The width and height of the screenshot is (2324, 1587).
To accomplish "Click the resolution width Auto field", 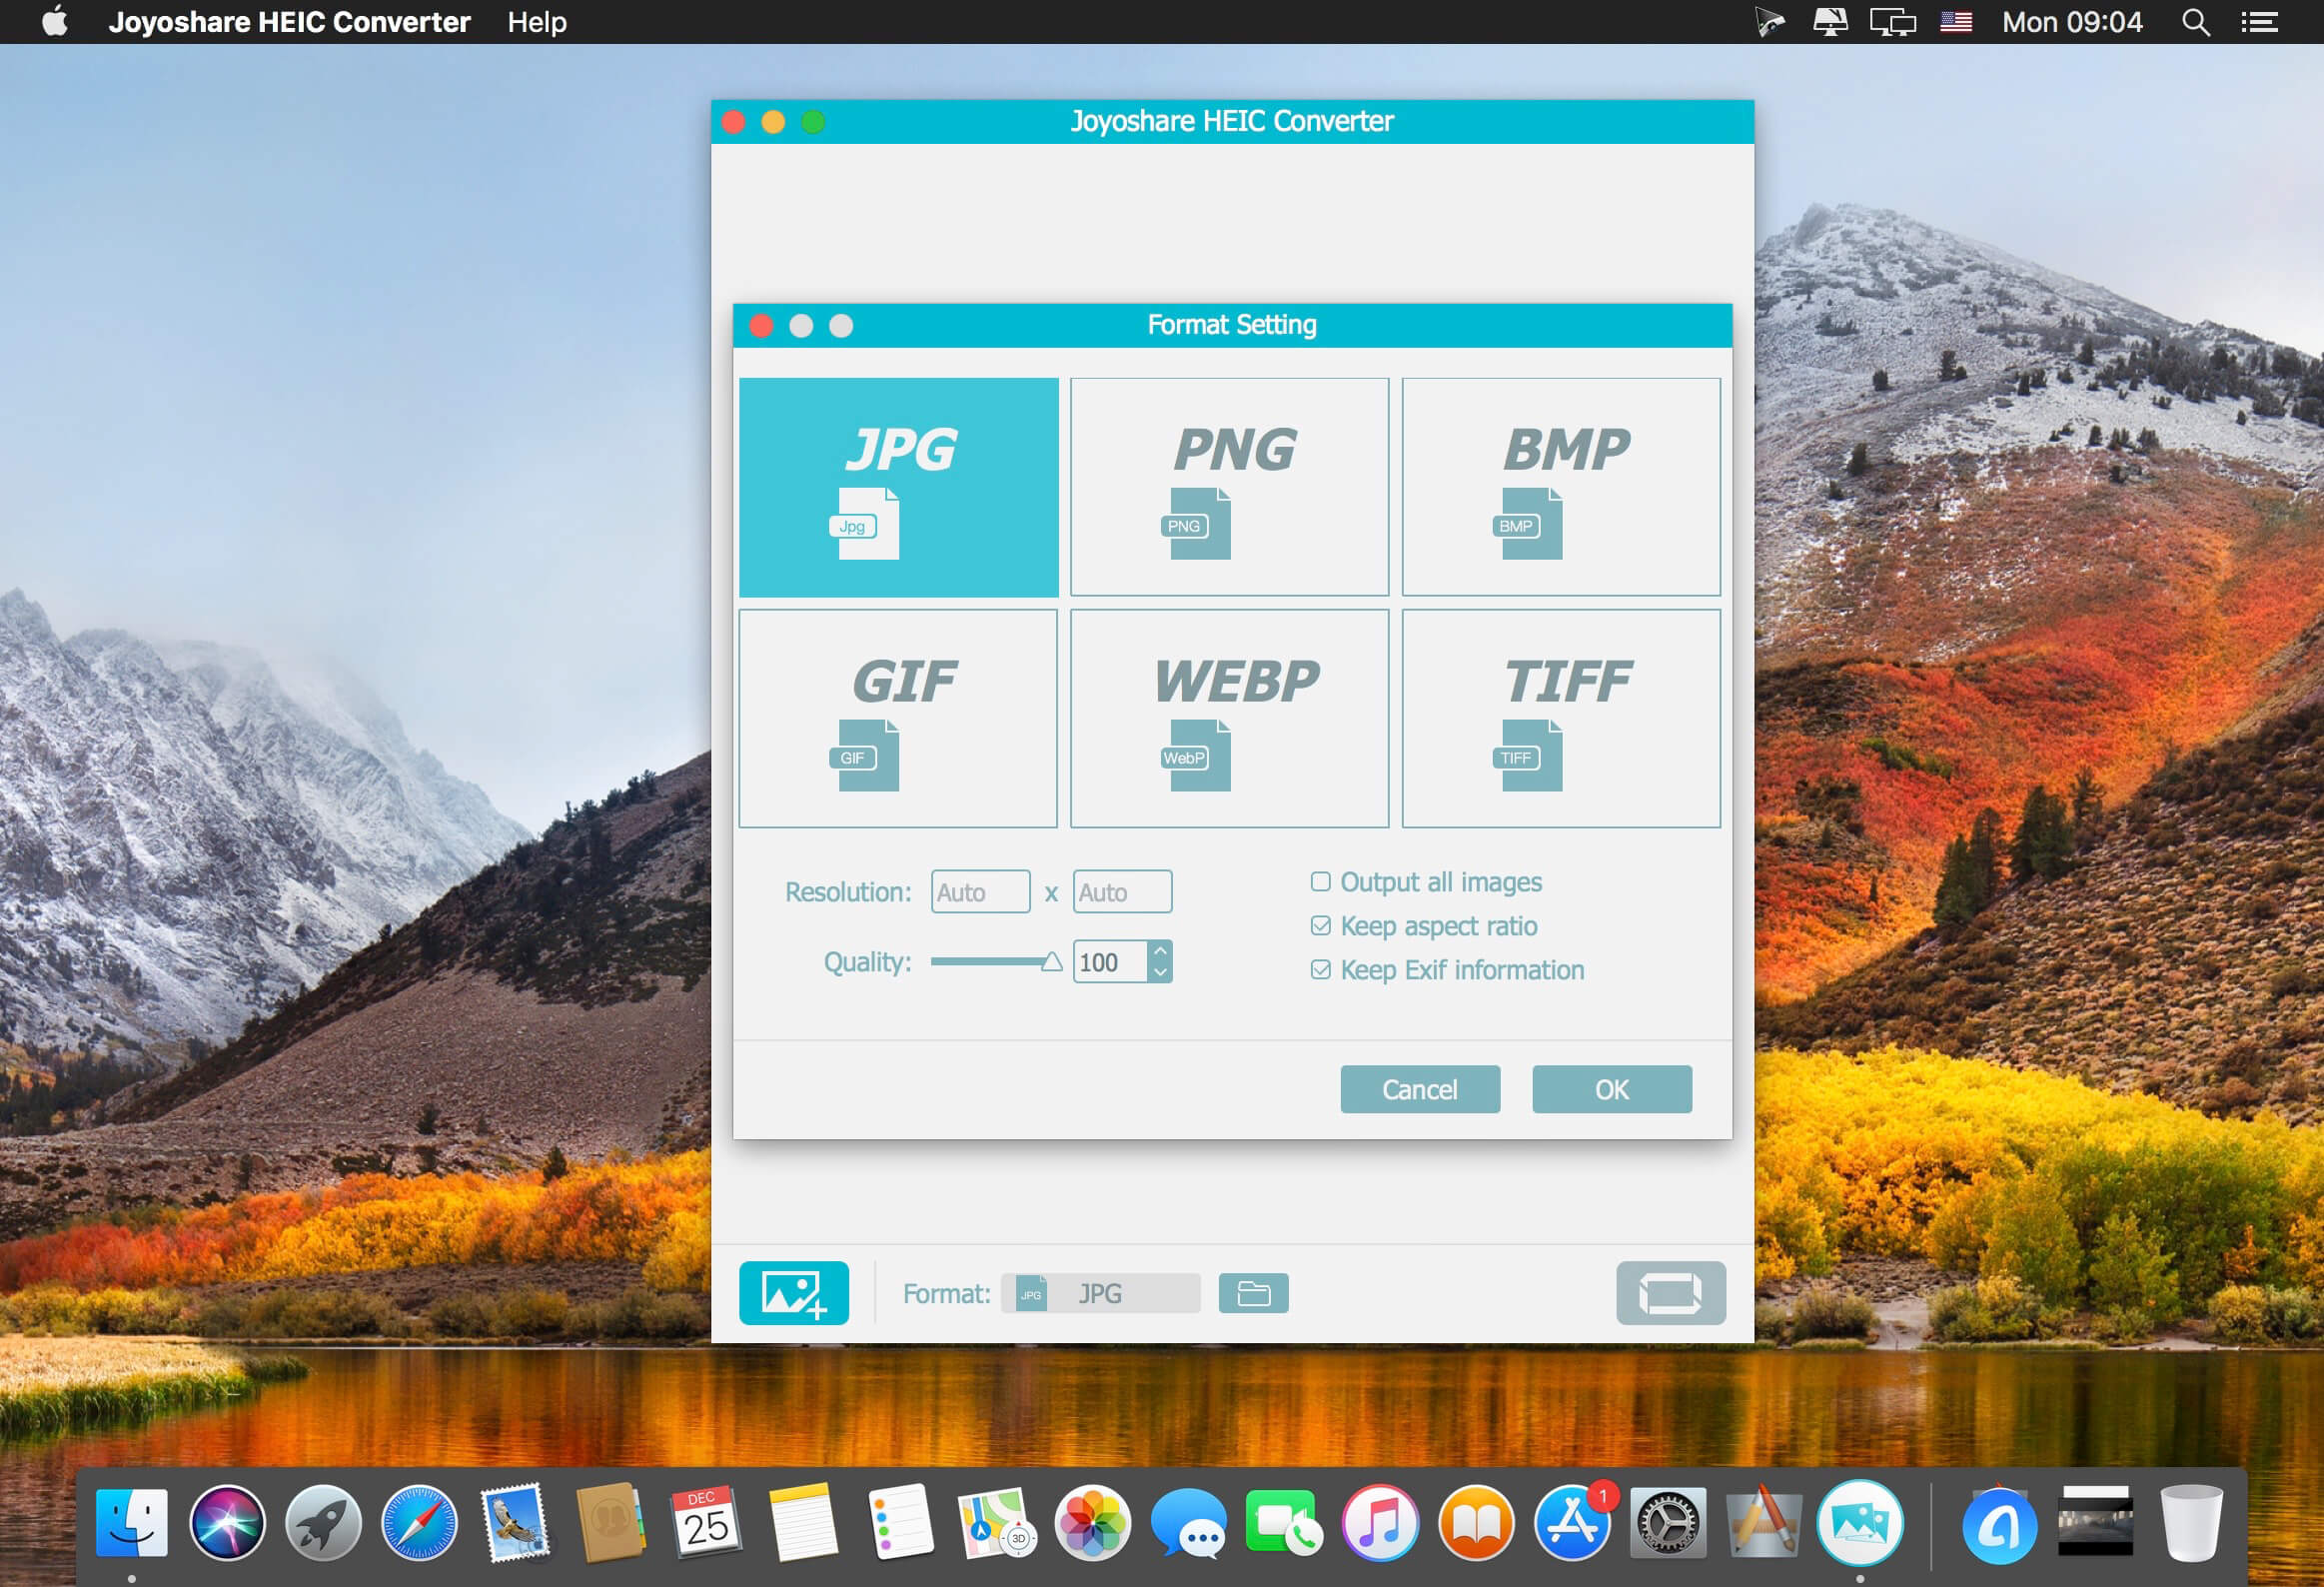I will click(x=980, y=891).
